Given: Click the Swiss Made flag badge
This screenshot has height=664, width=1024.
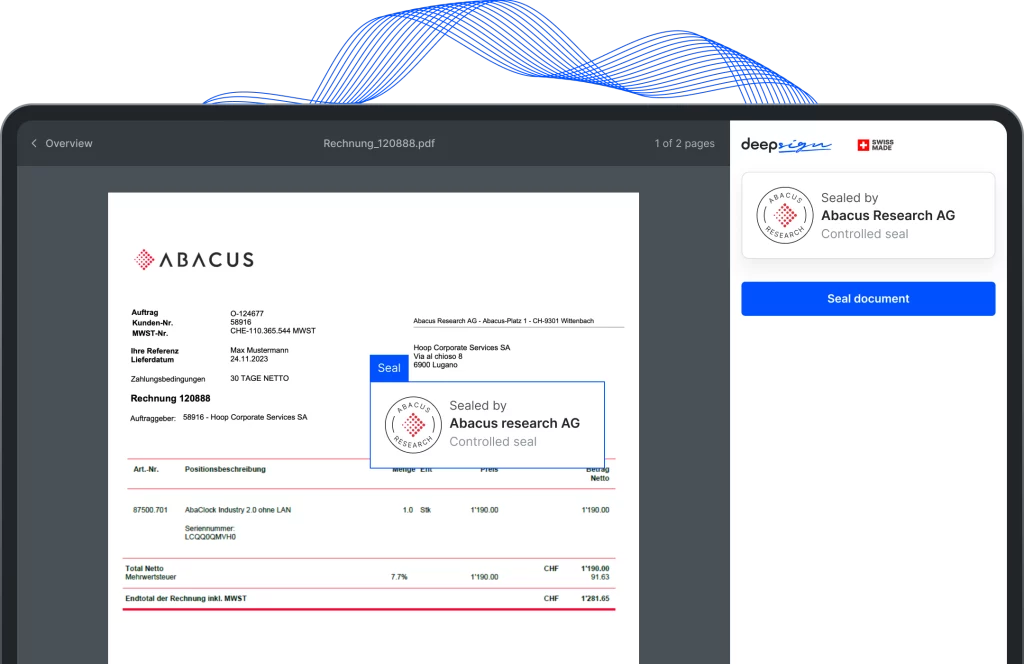Looking at the screenshot, I should 875,145.
